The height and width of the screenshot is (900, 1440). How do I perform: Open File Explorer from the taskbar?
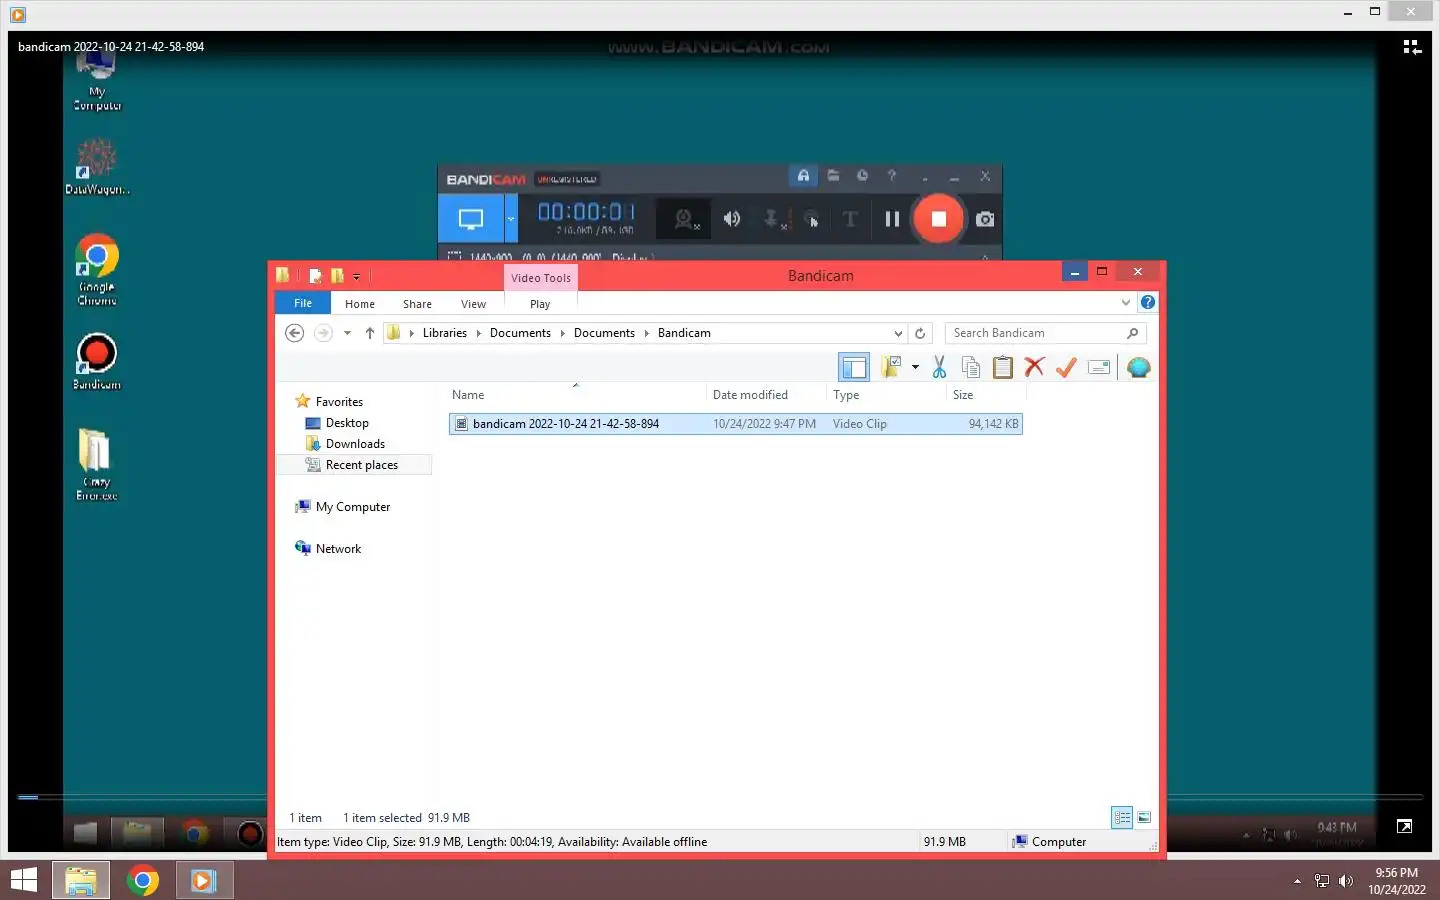pyautogui.click(x=81, y=880)
